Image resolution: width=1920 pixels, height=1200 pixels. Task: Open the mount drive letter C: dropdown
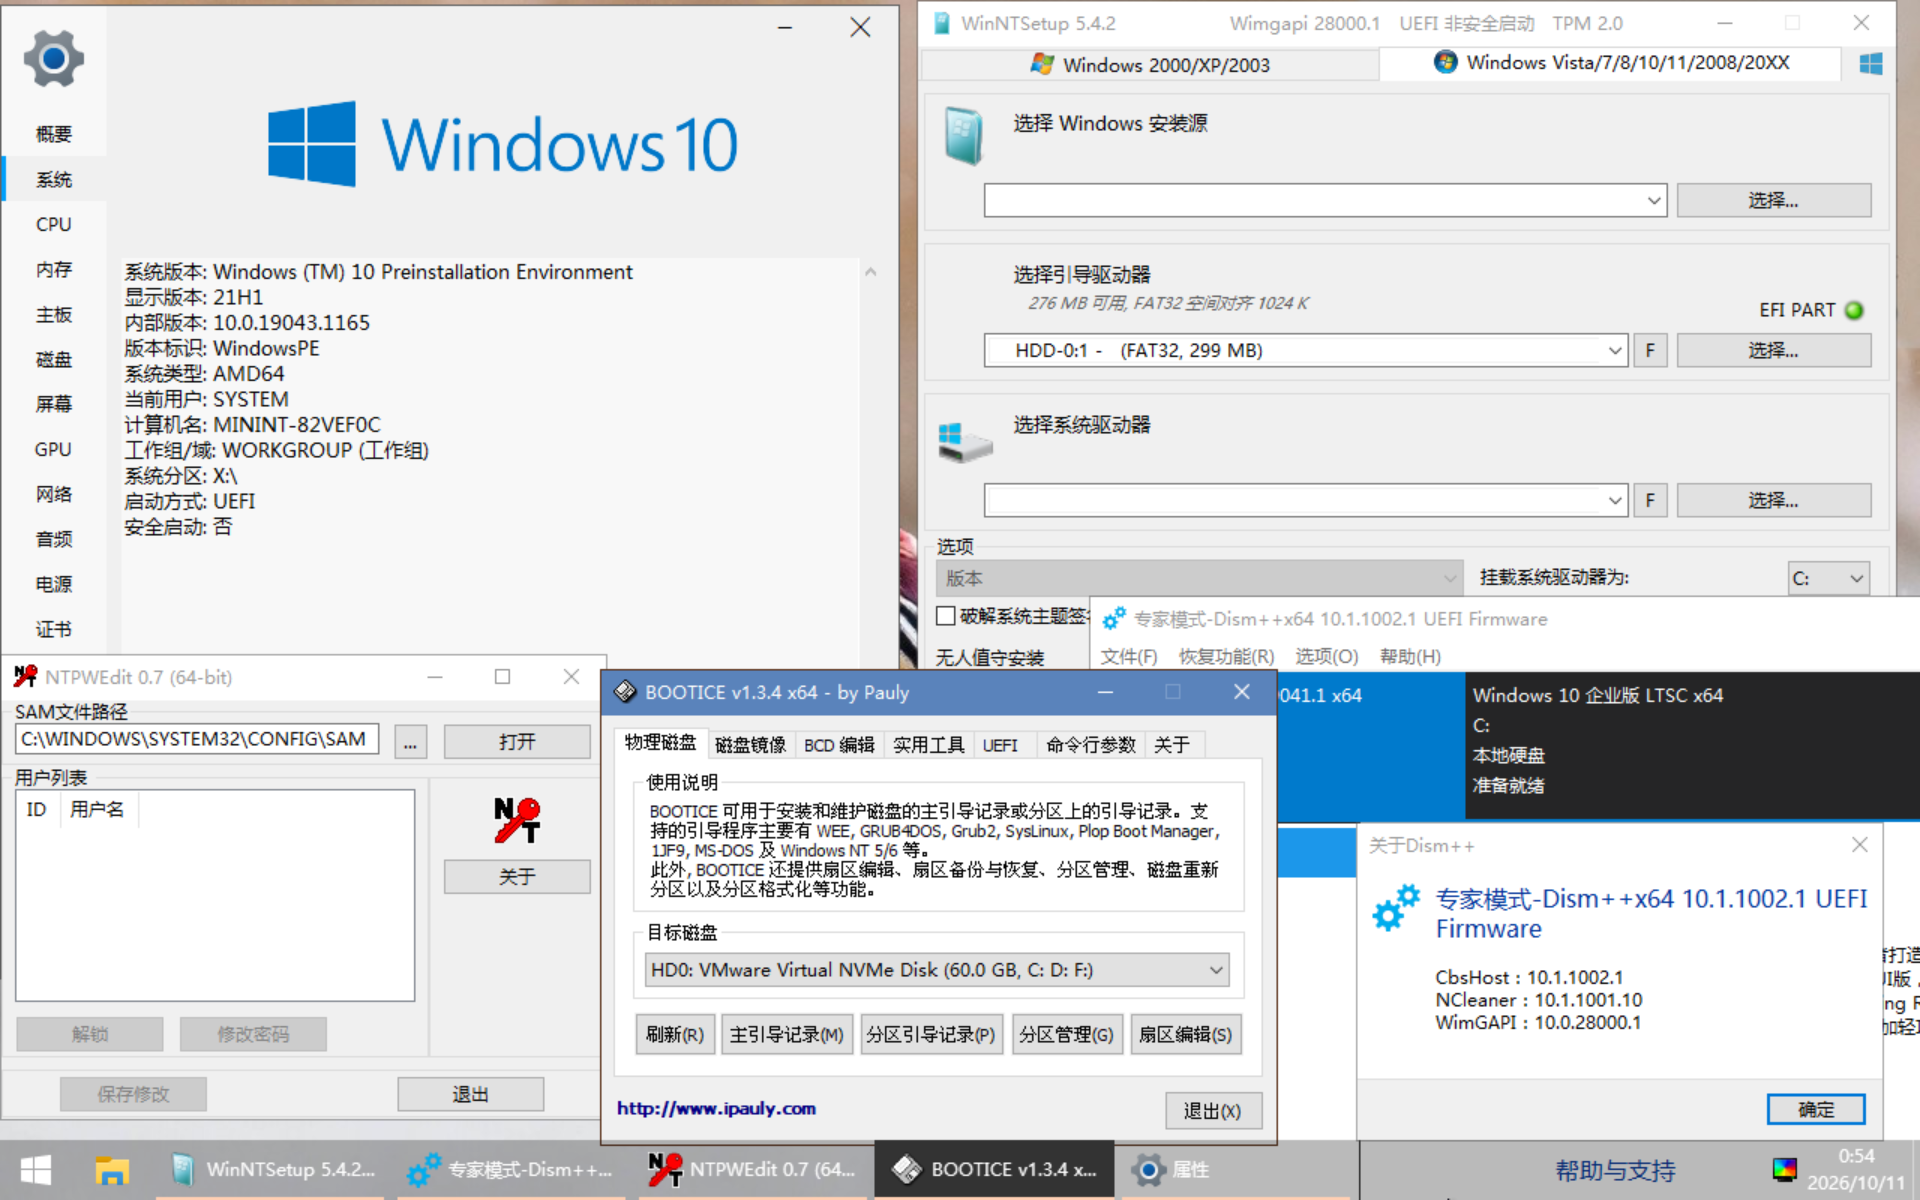(1829, 578)
